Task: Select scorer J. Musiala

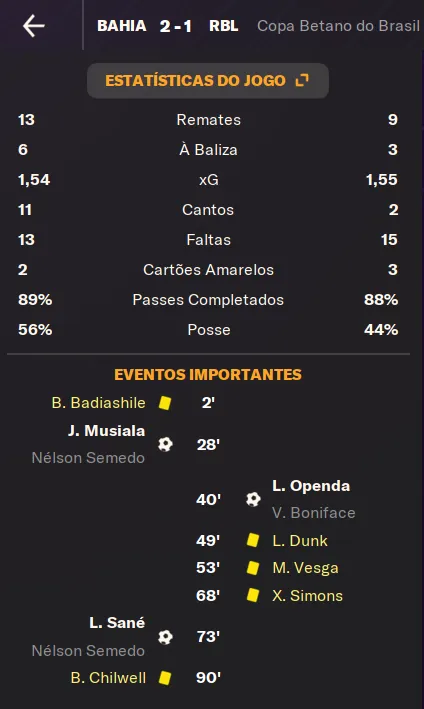Action: coord(107,431)
